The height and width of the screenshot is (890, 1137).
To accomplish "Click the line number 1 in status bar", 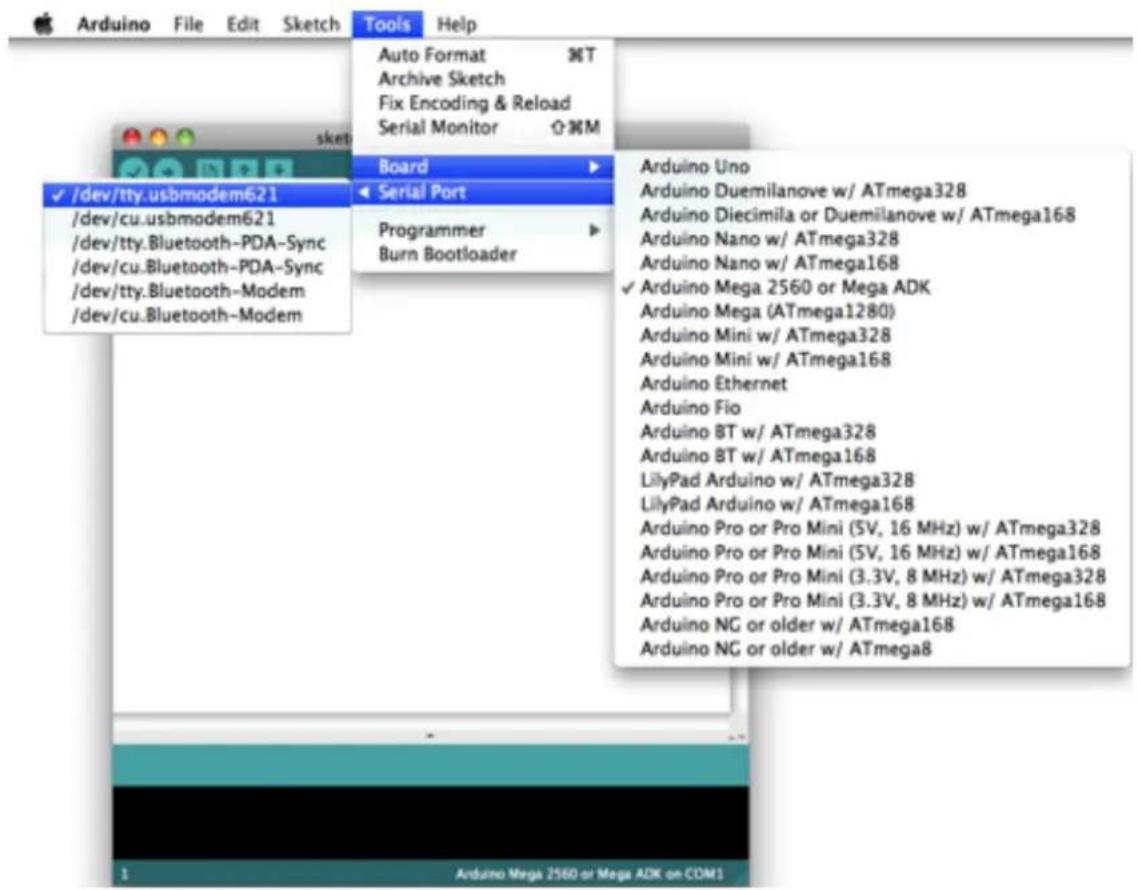I will click(x=124, y=874).
